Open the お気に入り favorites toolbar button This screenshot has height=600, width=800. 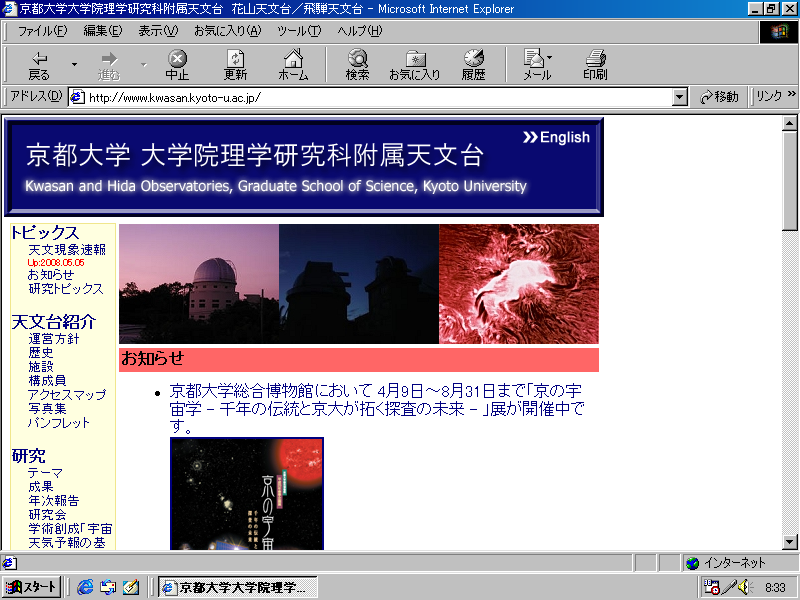click(x=415, y=65)
